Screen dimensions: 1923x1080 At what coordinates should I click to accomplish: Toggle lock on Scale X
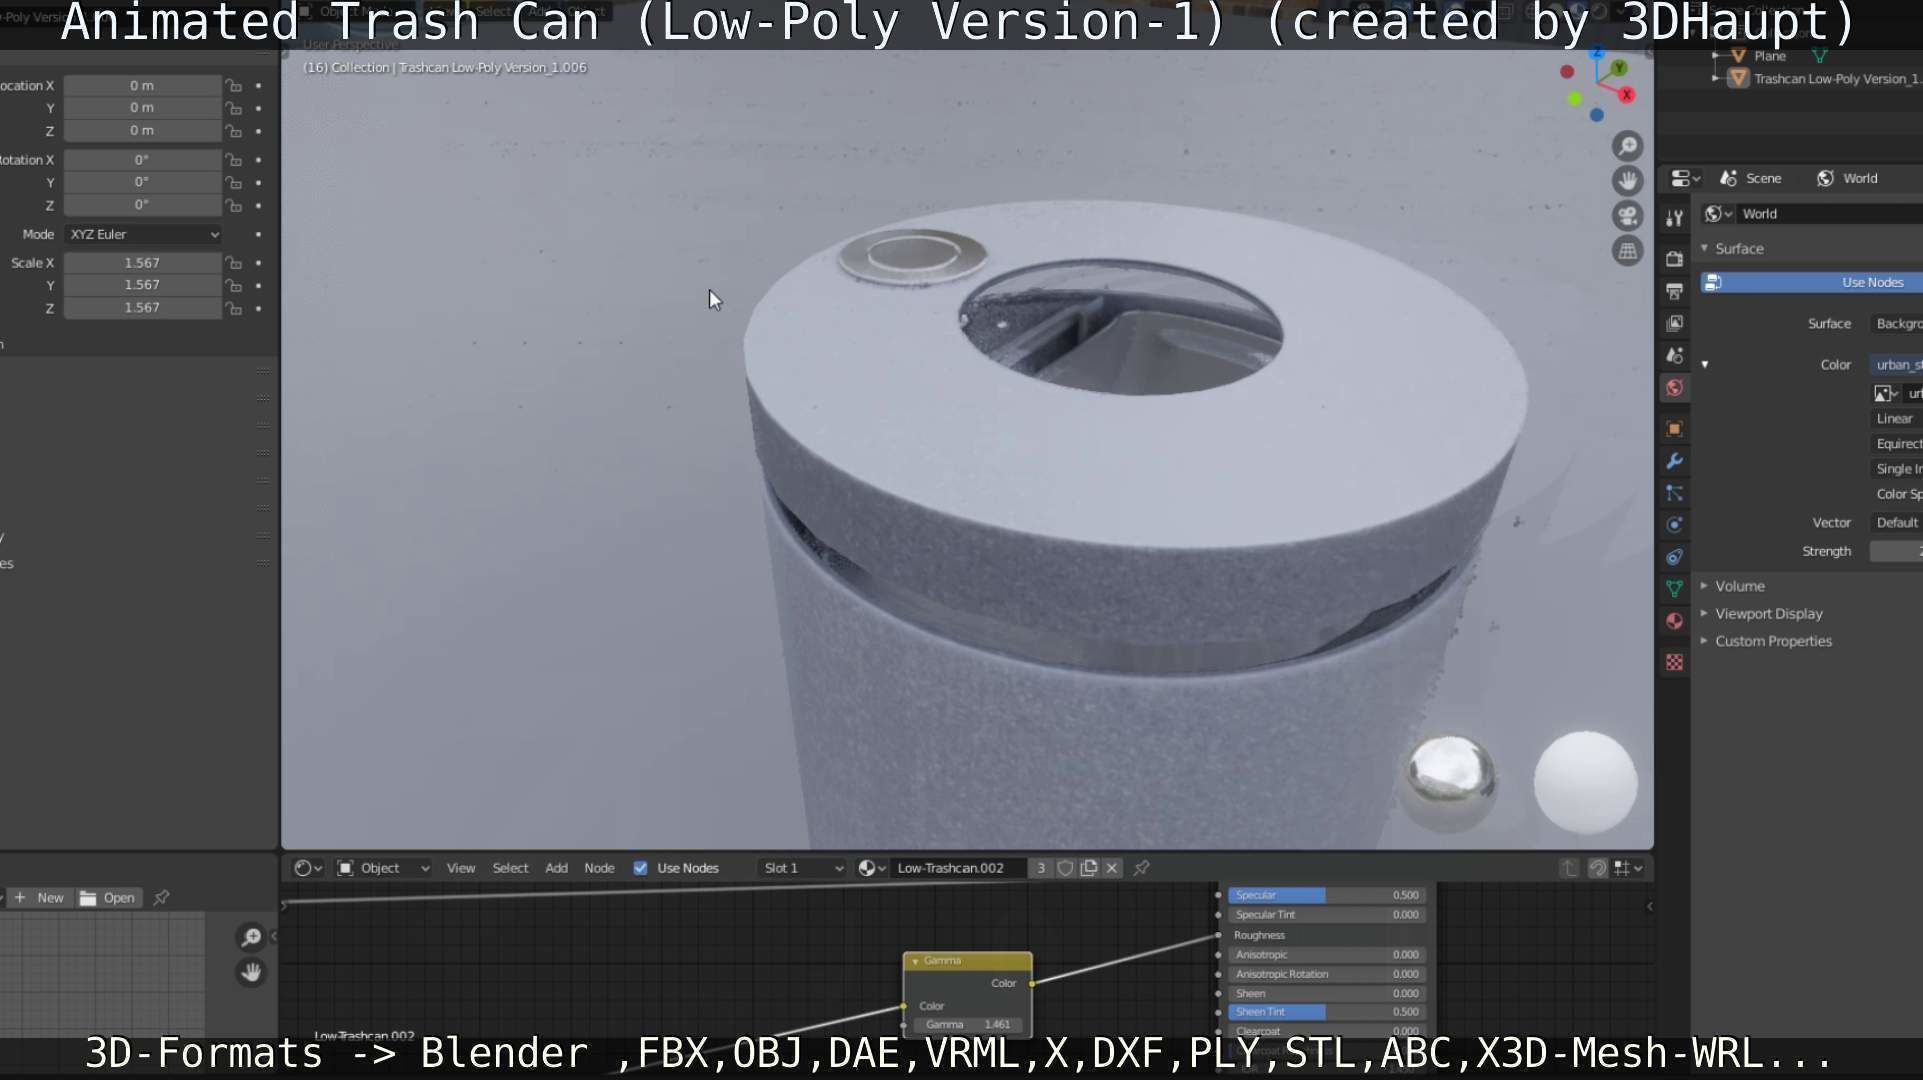[x=234, y=263]
